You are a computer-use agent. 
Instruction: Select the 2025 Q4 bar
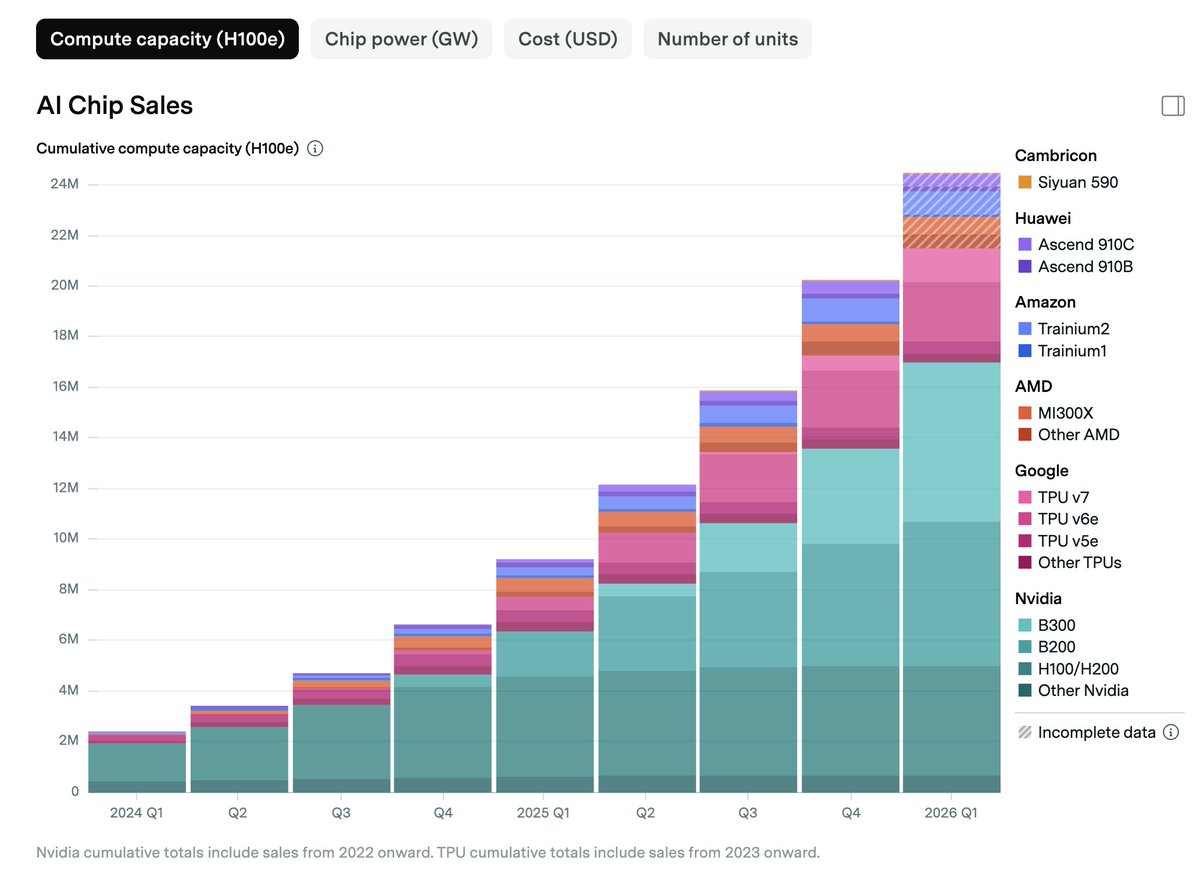click(851, 537)
